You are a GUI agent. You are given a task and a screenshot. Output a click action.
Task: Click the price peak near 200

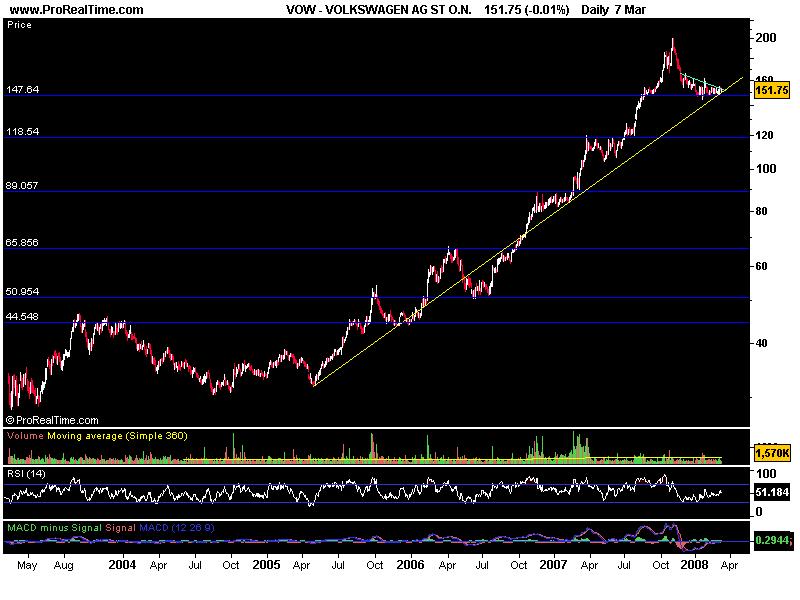click(x=672, y=40)
